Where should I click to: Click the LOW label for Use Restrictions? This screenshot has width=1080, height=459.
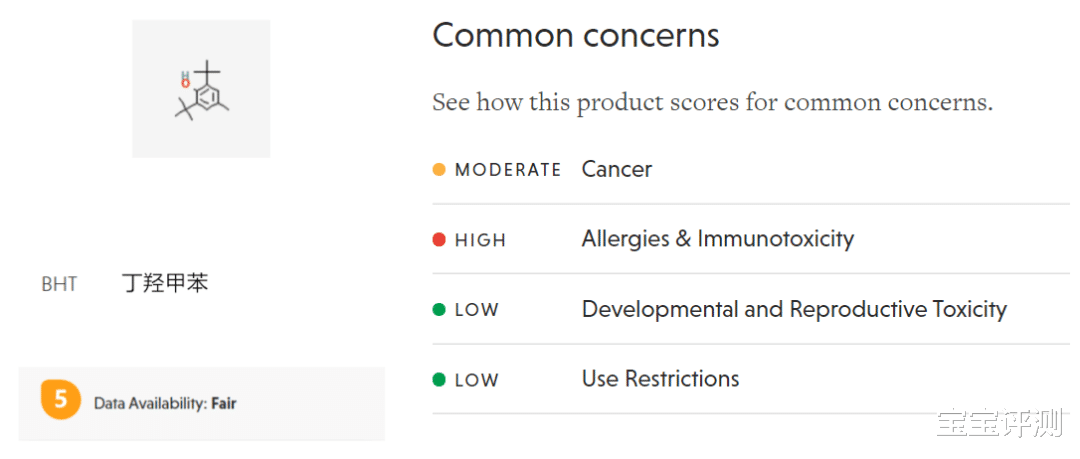click(x=477, y=380)
